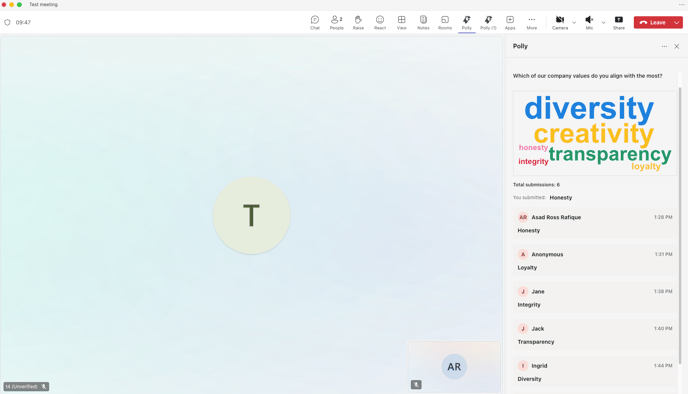The width and height of the screenshot is (688, 394).
Task: Click the Polly panel vertical scrollbar
Action: tap(681, 225)
